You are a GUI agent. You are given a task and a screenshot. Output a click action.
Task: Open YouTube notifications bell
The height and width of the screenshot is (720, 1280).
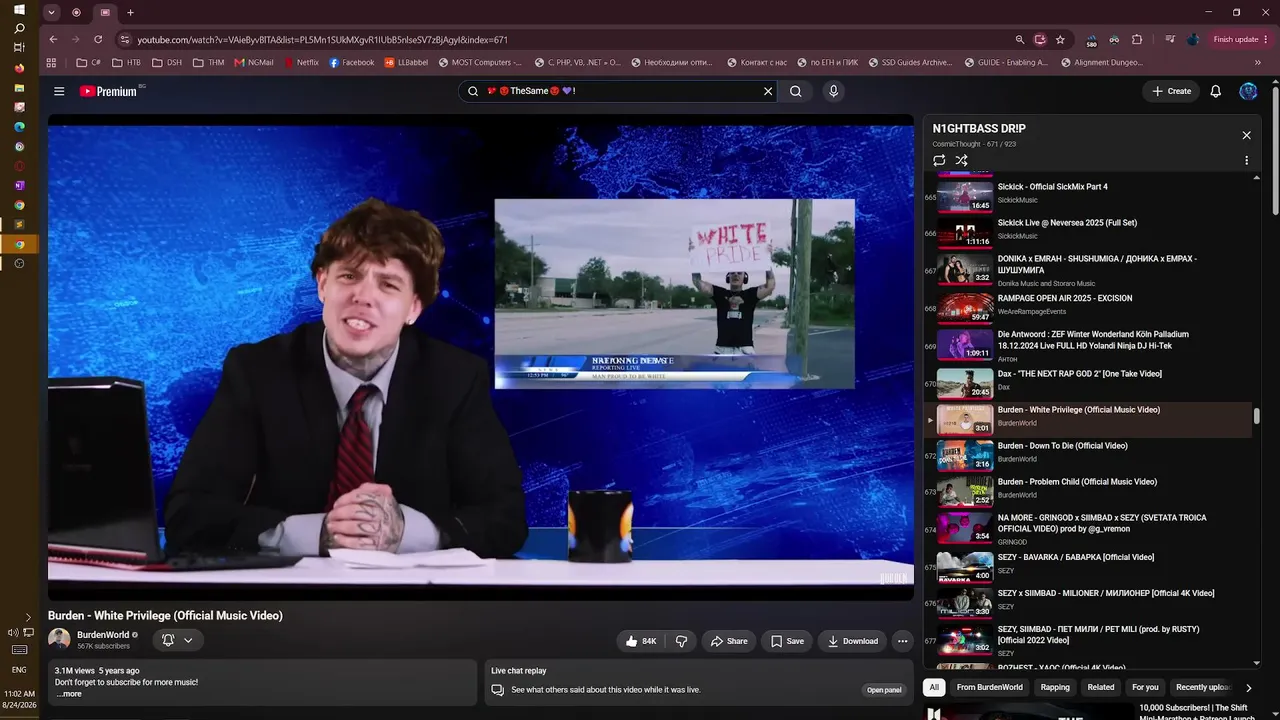pos(1216,91)
